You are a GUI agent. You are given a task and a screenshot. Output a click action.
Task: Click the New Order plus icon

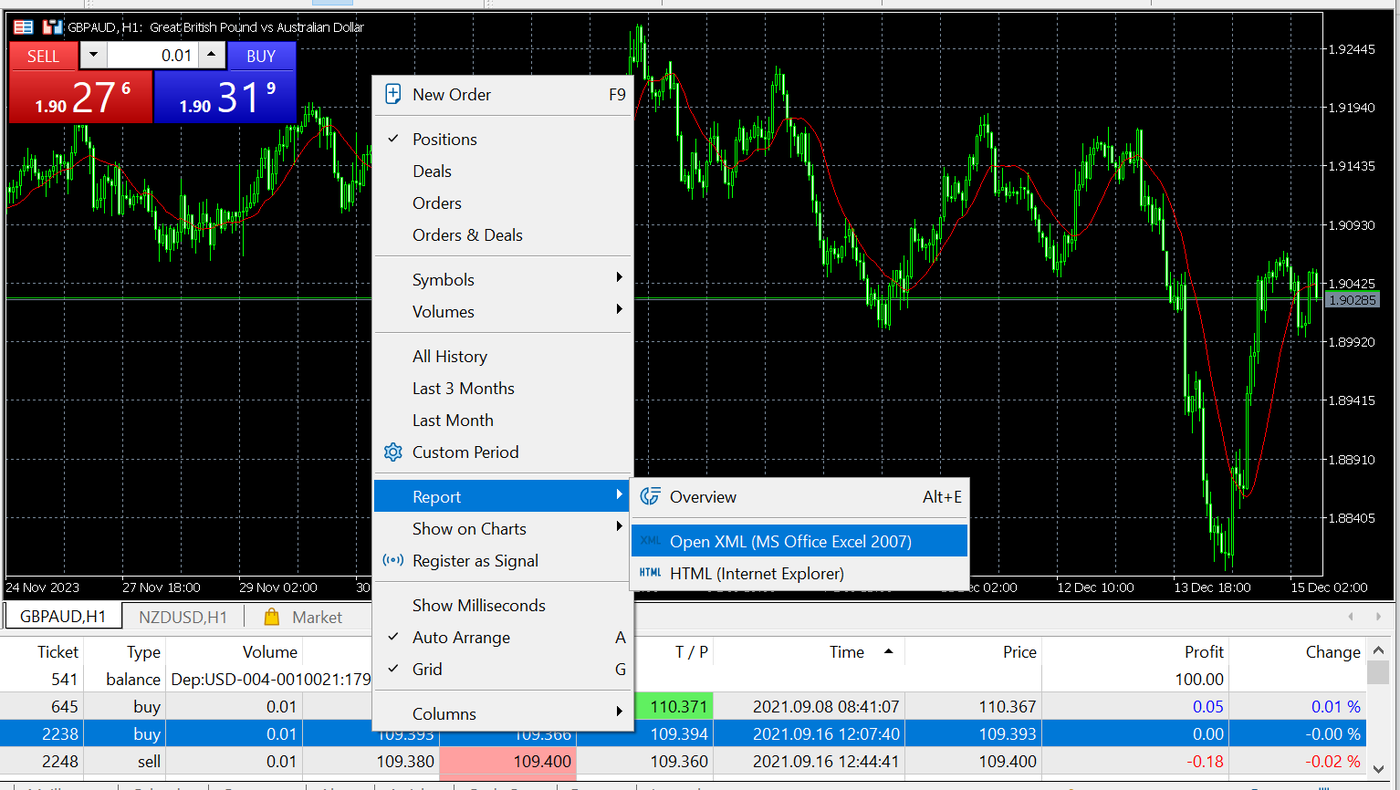tap(393, 95)
